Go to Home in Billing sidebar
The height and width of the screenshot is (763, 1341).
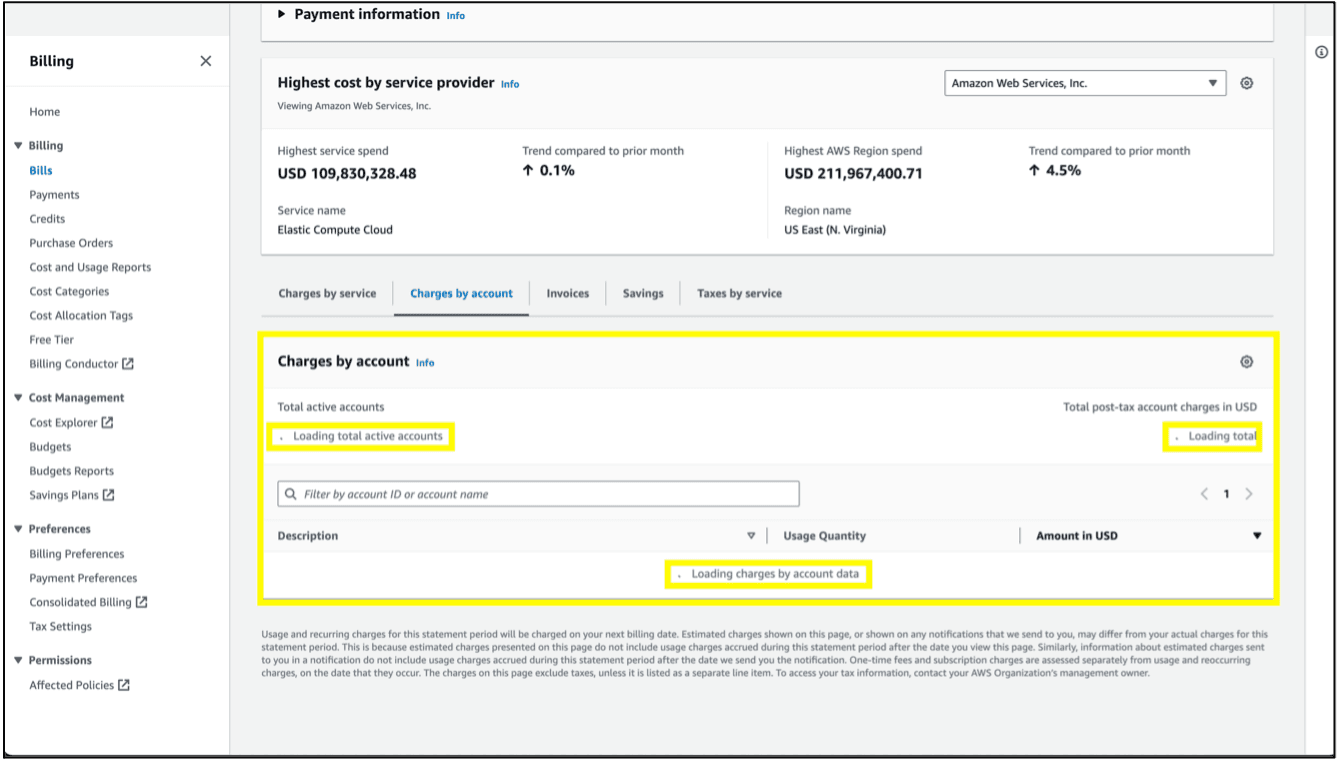(x=45, y=112)
